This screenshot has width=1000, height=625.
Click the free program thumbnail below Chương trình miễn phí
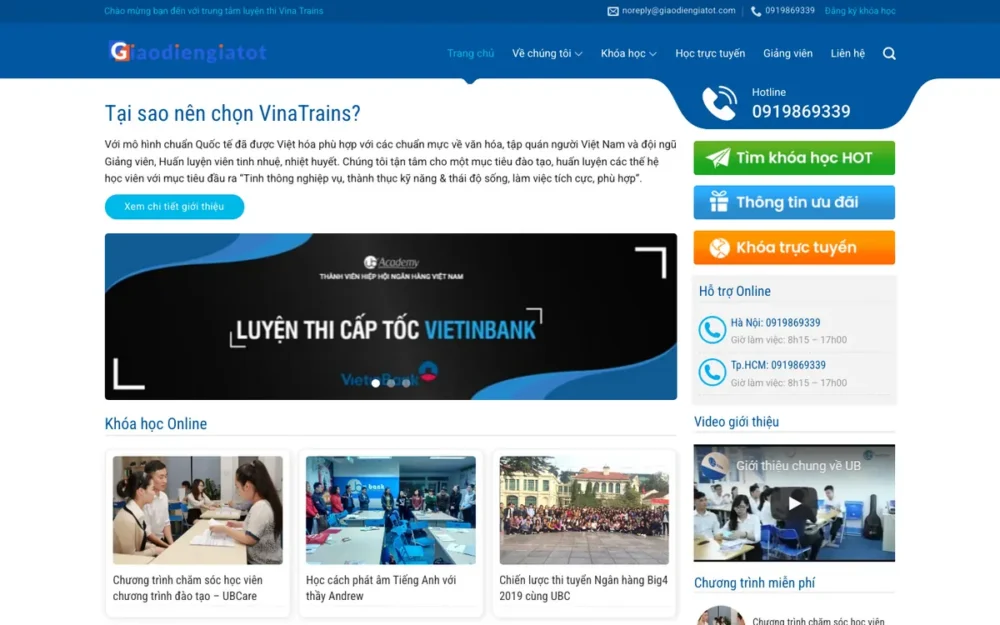pyautogui.click(x=721, y=616)
